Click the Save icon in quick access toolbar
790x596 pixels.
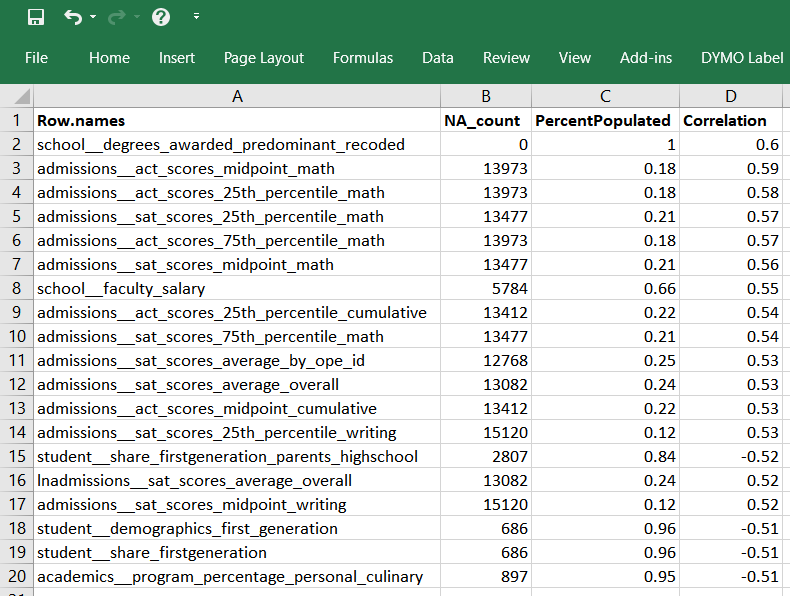click(x=36, y=17)
